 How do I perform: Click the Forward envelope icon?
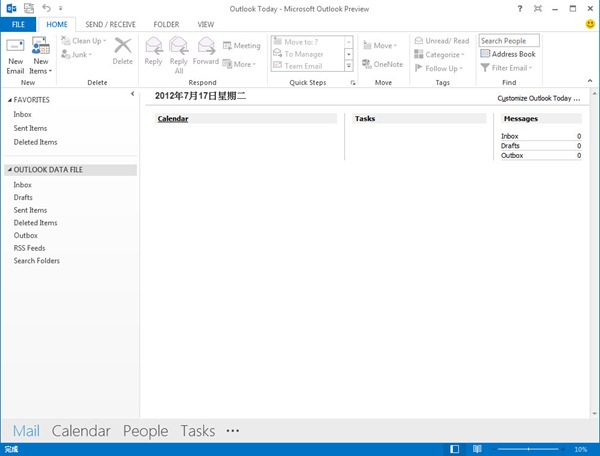[x=206, y=46]
